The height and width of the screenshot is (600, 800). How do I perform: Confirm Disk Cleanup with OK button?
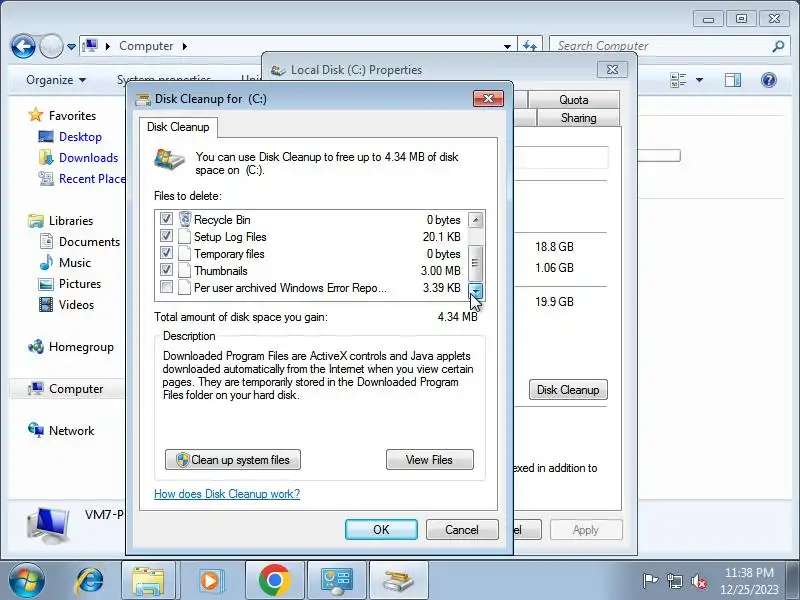[x=381, y=530]
